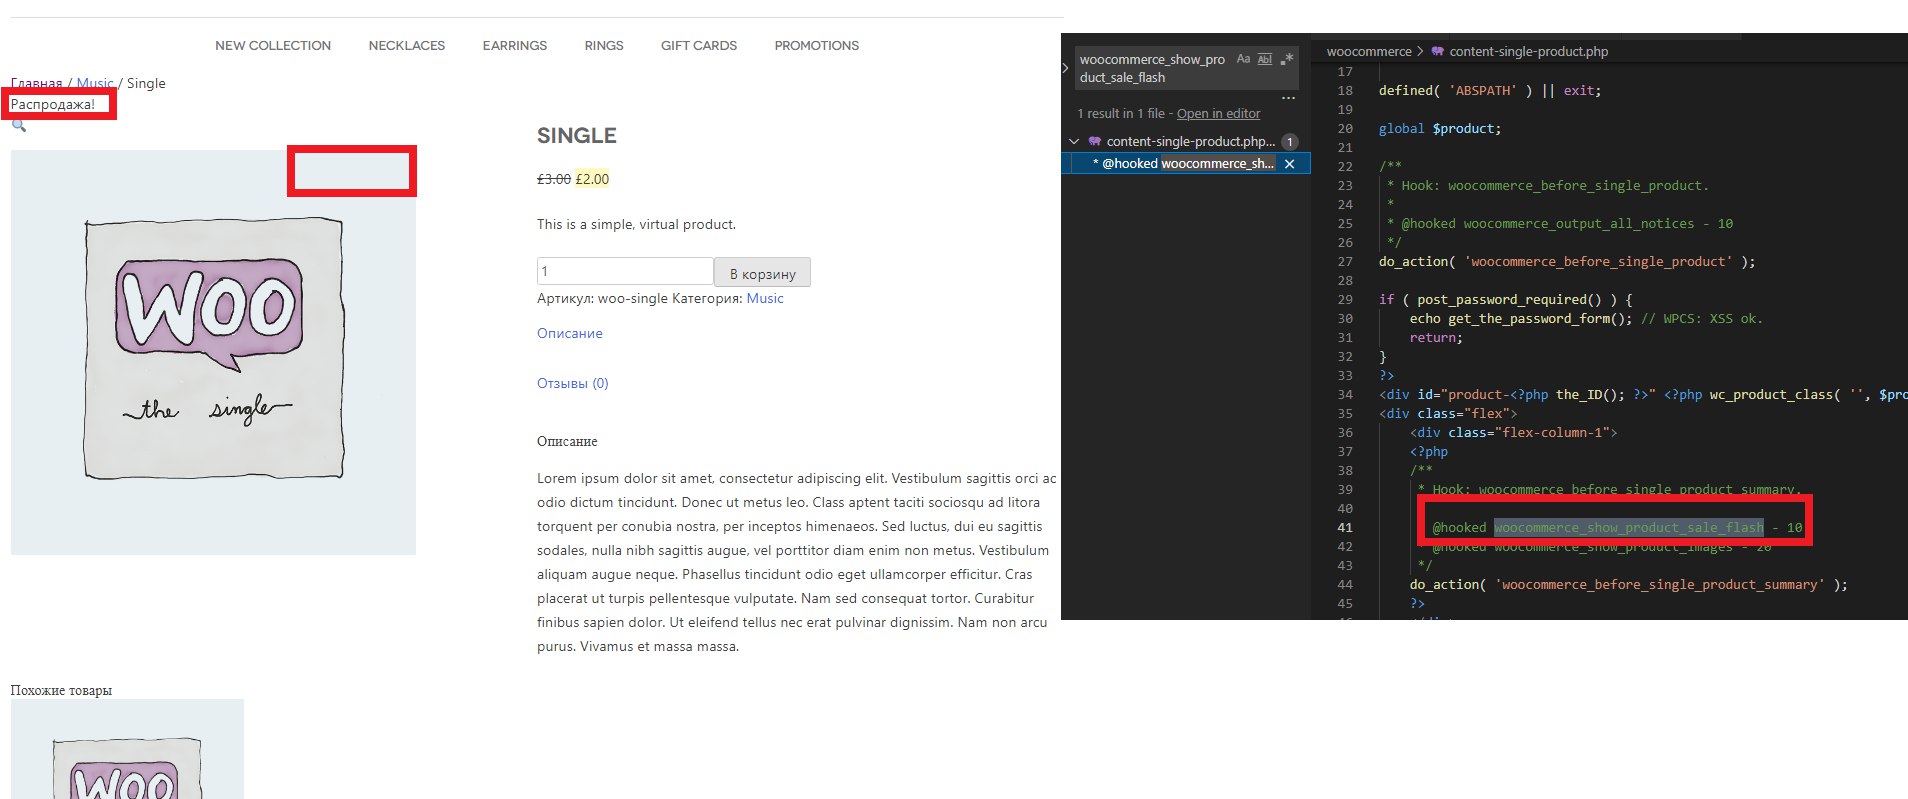Click the magnifier zoom icon above product image
1908x799 pixels.
pos(19,126)
